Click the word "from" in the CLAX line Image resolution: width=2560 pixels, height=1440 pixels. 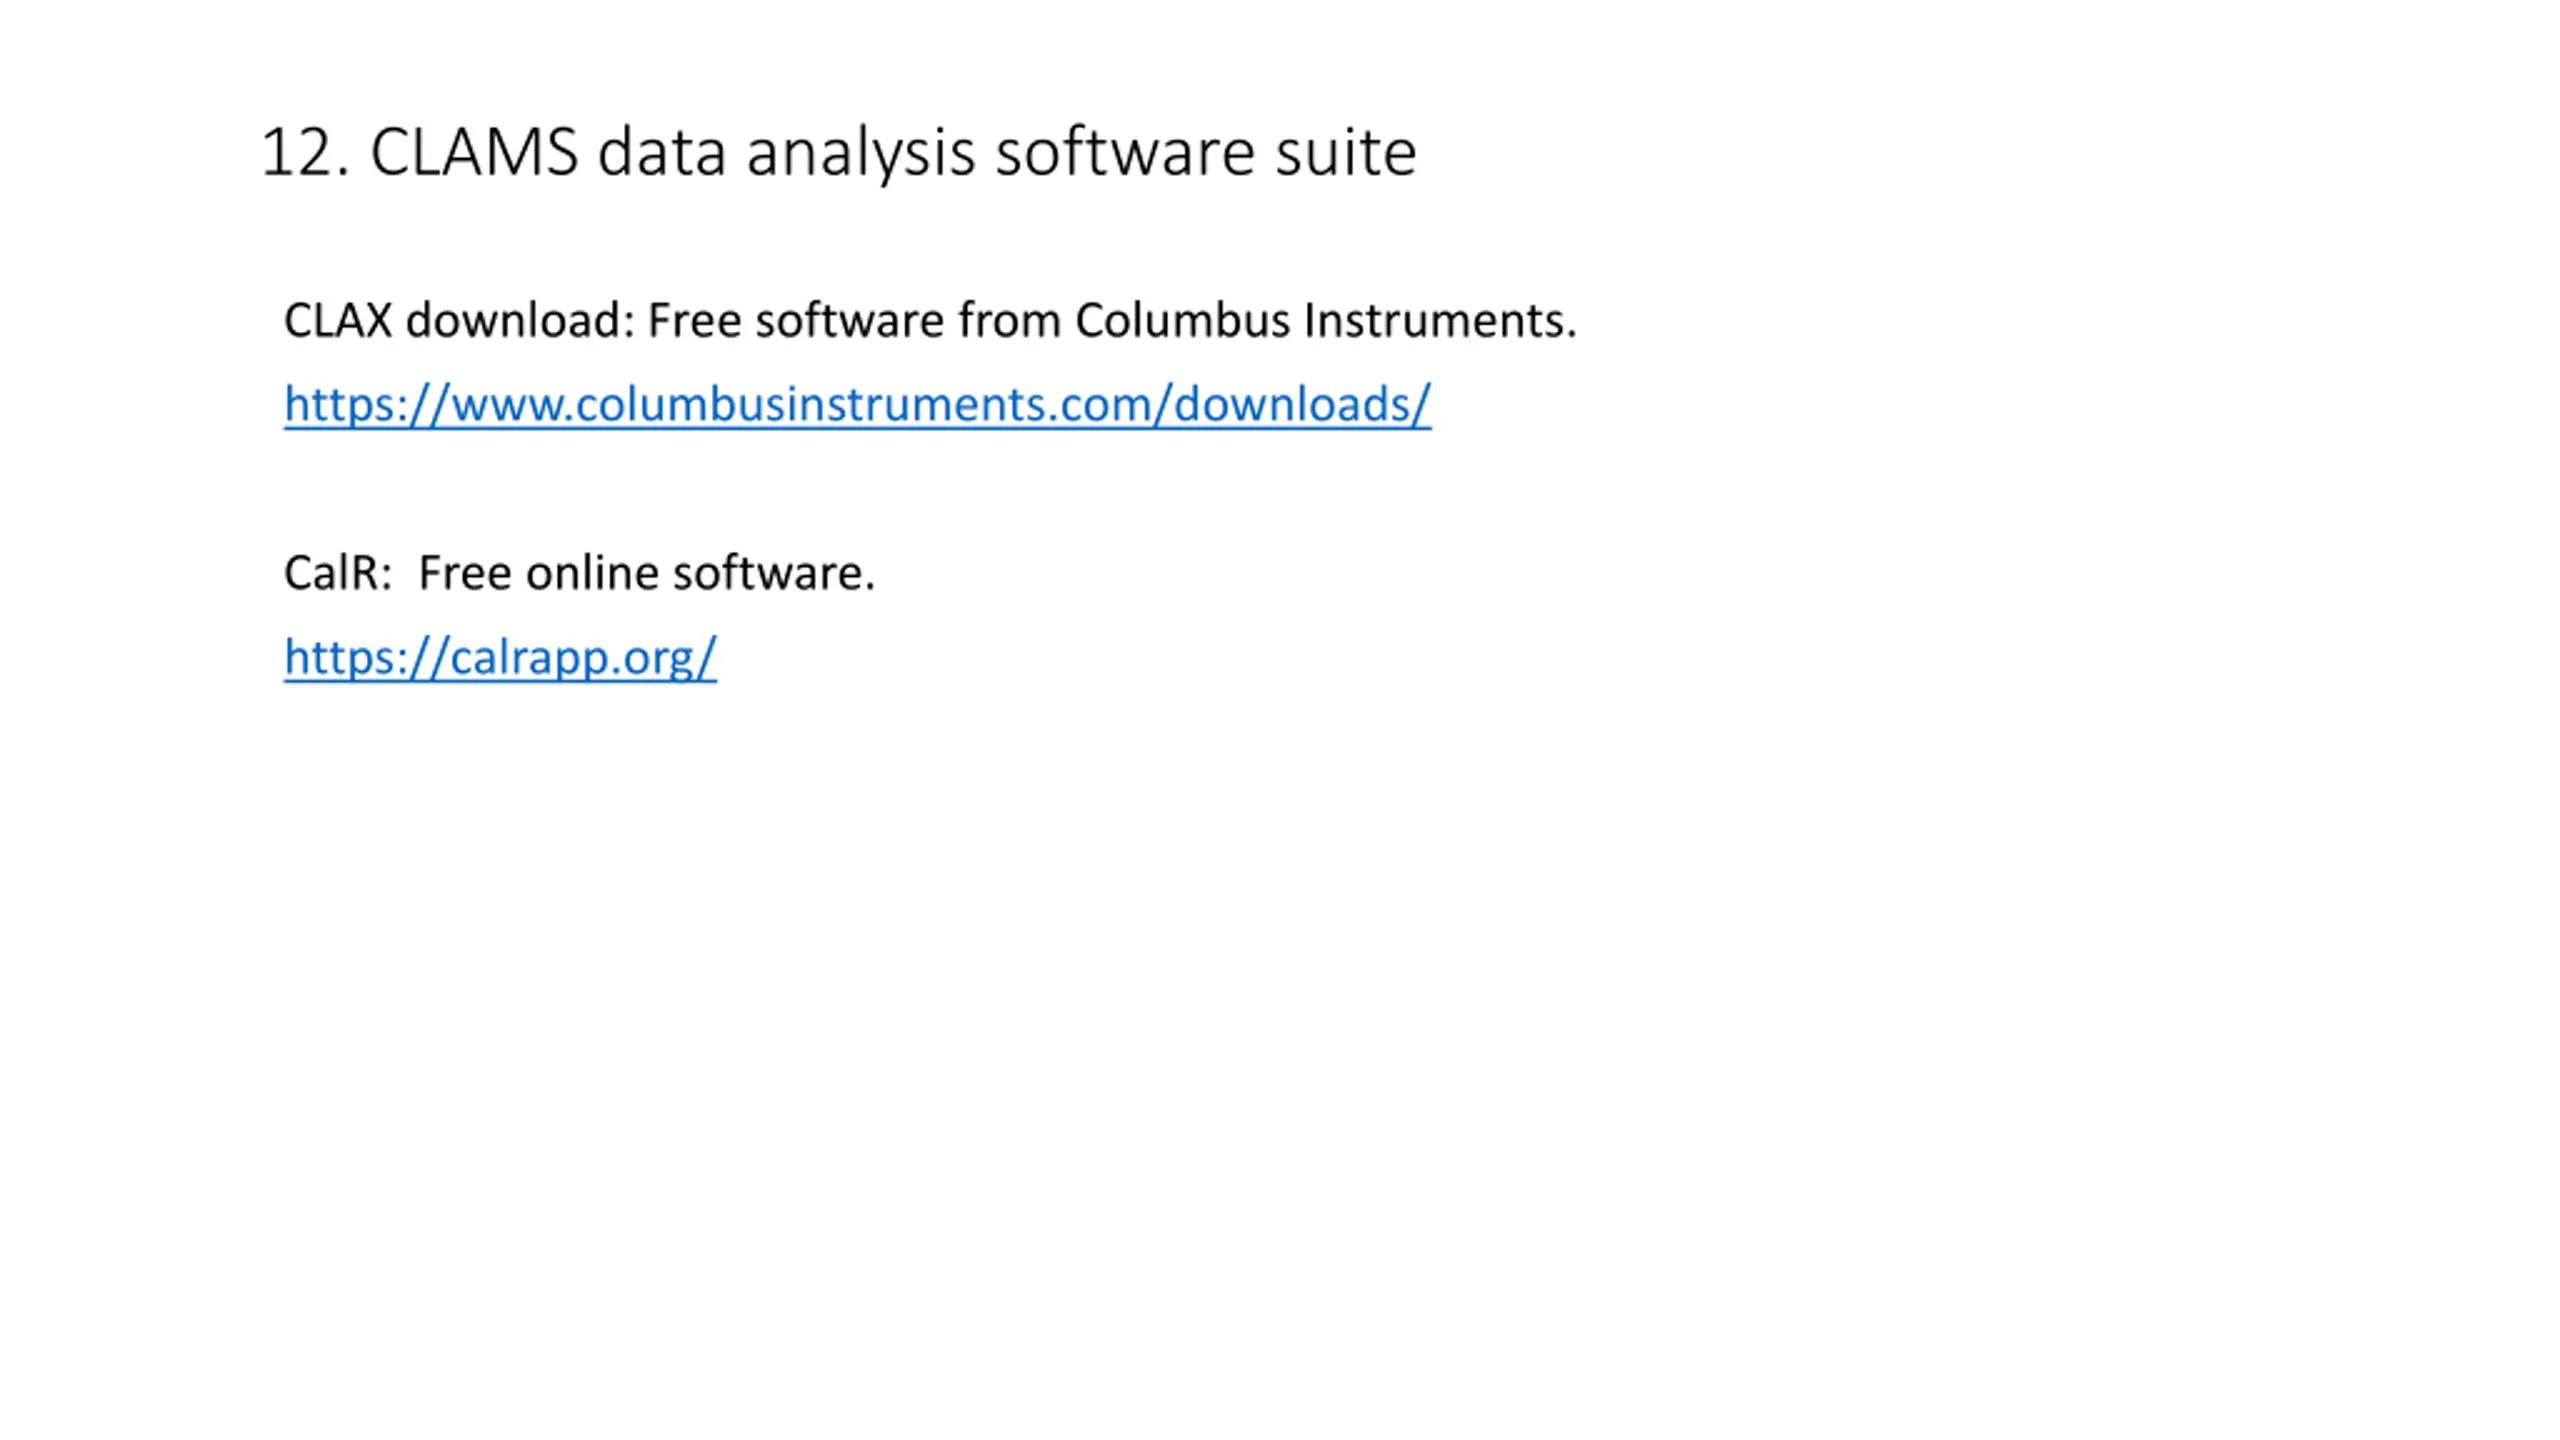[1010, 321]
